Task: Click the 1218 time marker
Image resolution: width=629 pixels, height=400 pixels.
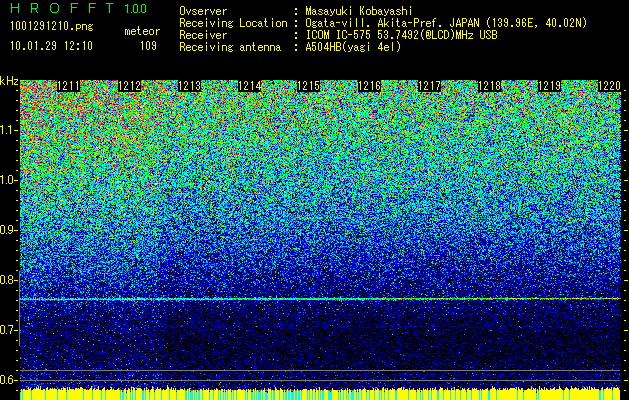Action: point(490,86)
